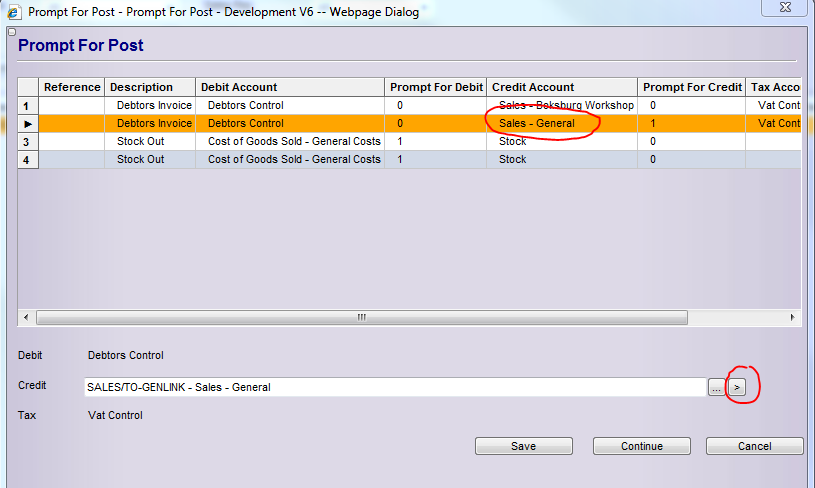815x488 pixels.
Task: Click the Prompt For Debit column header
Action: tap(436, 87)
